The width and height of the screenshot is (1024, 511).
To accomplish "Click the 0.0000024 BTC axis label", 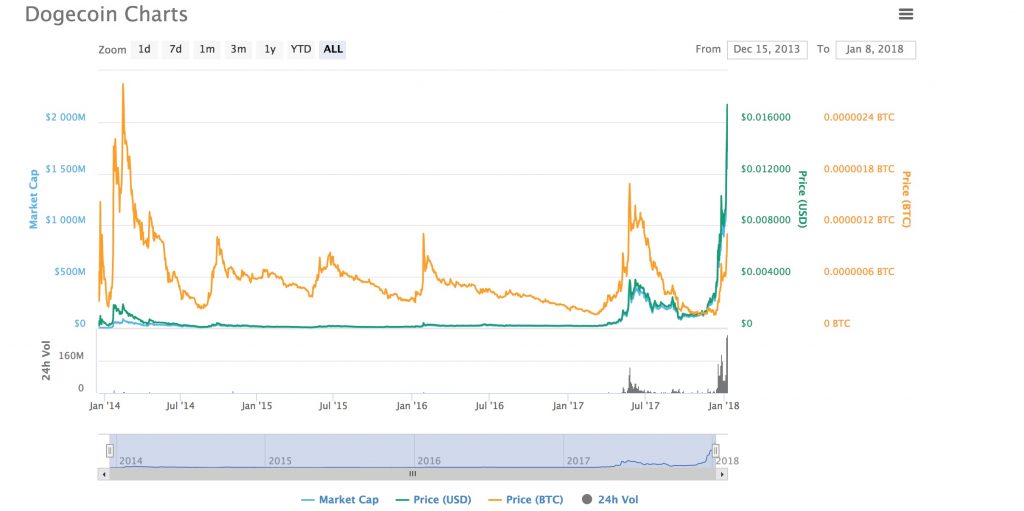I will pyautogui.click(x=859, y=118).
